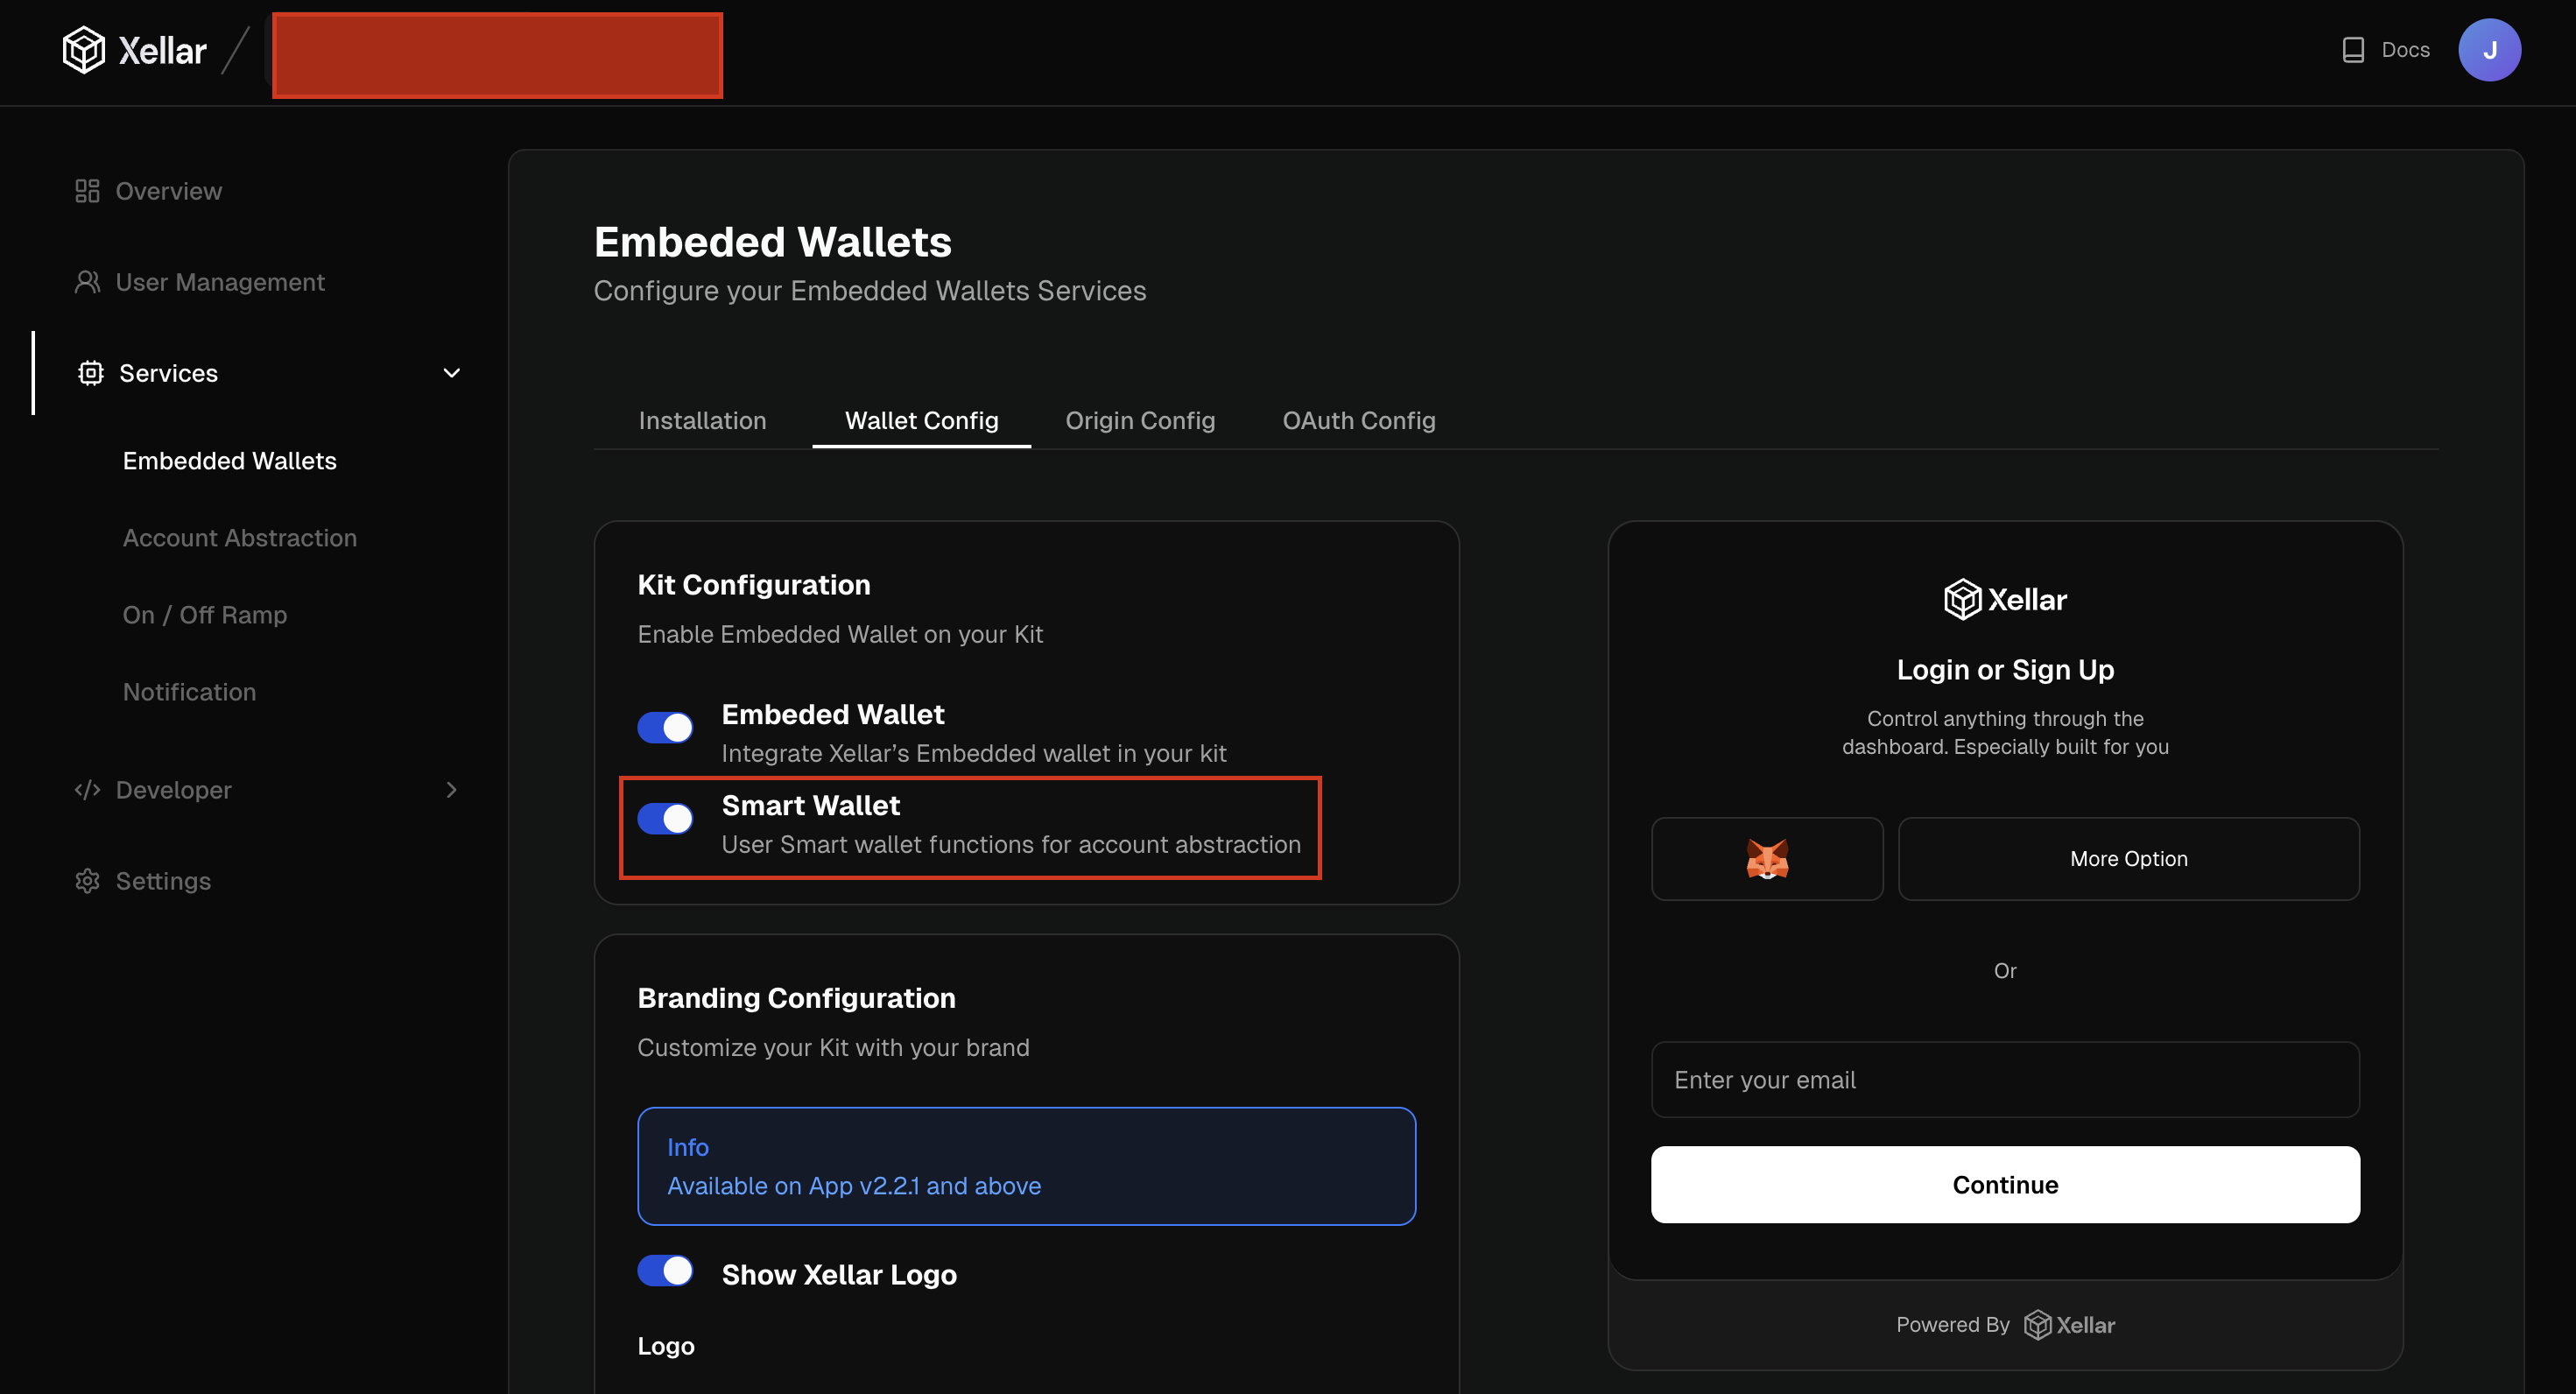Click the Services chip icon
The height and width of the screenshot is (1394, 2576).
tap(90, 373)
